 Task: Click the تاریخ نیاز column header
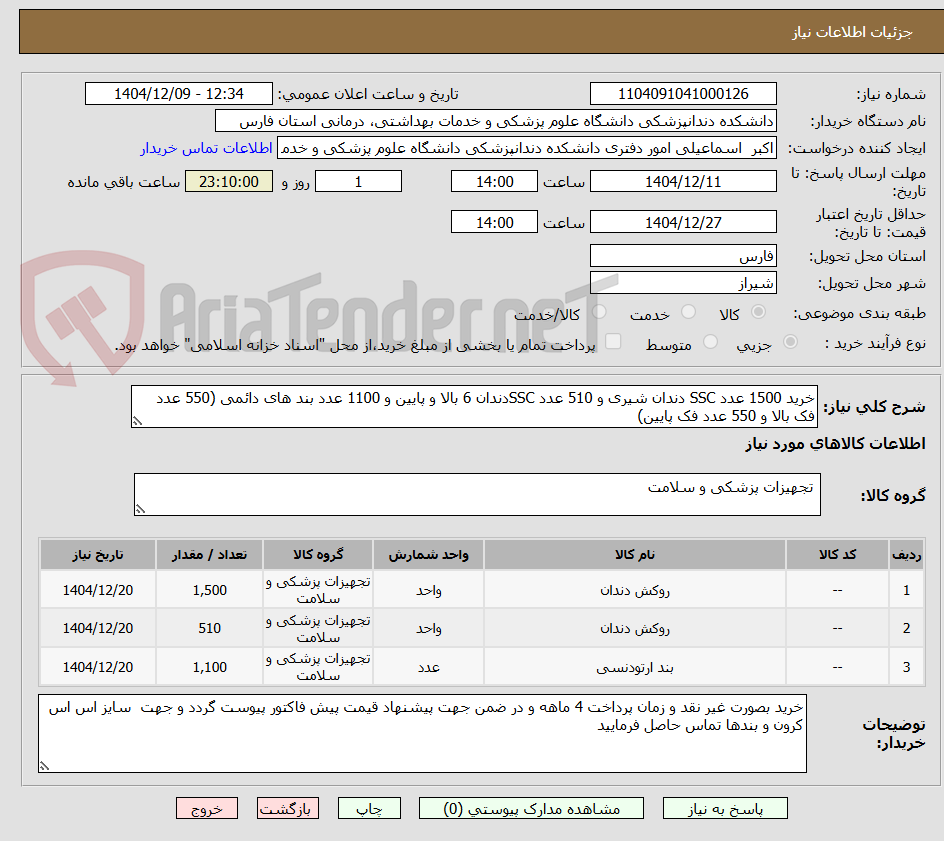(98, 554)
